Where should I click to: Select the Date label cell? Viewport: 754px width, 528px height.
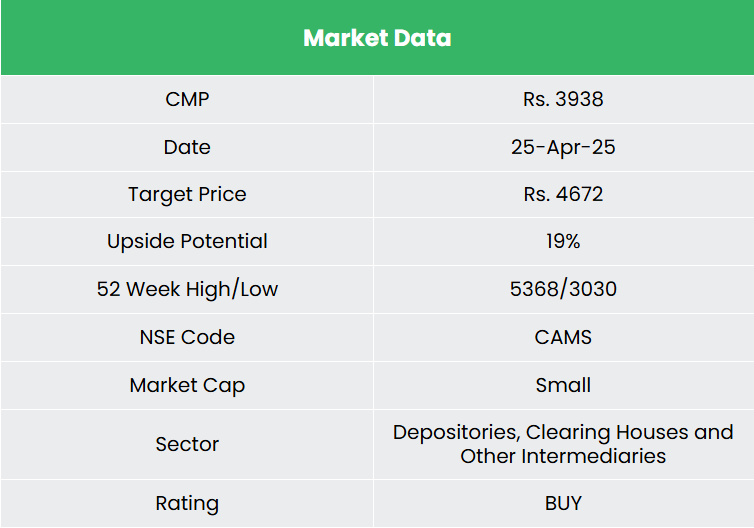[187, 147]
